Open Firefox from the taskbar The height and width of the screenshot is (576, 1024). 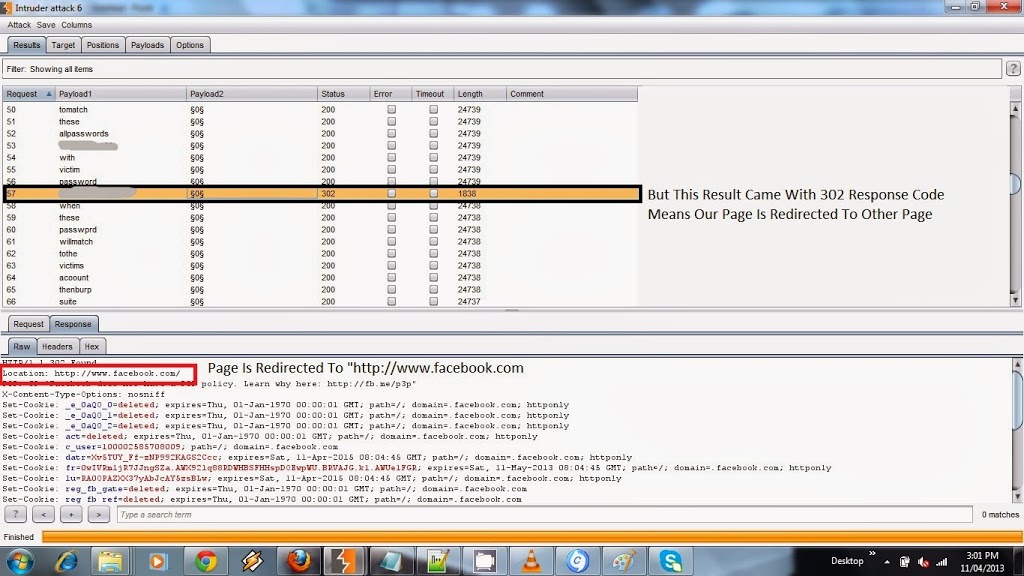298,561
